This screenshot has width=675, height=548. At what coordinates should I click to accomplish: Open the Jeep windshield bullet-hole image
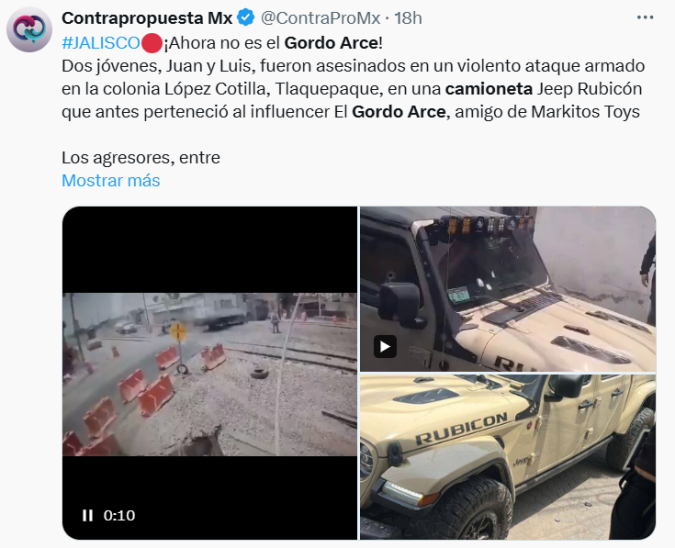coord(508,289)
